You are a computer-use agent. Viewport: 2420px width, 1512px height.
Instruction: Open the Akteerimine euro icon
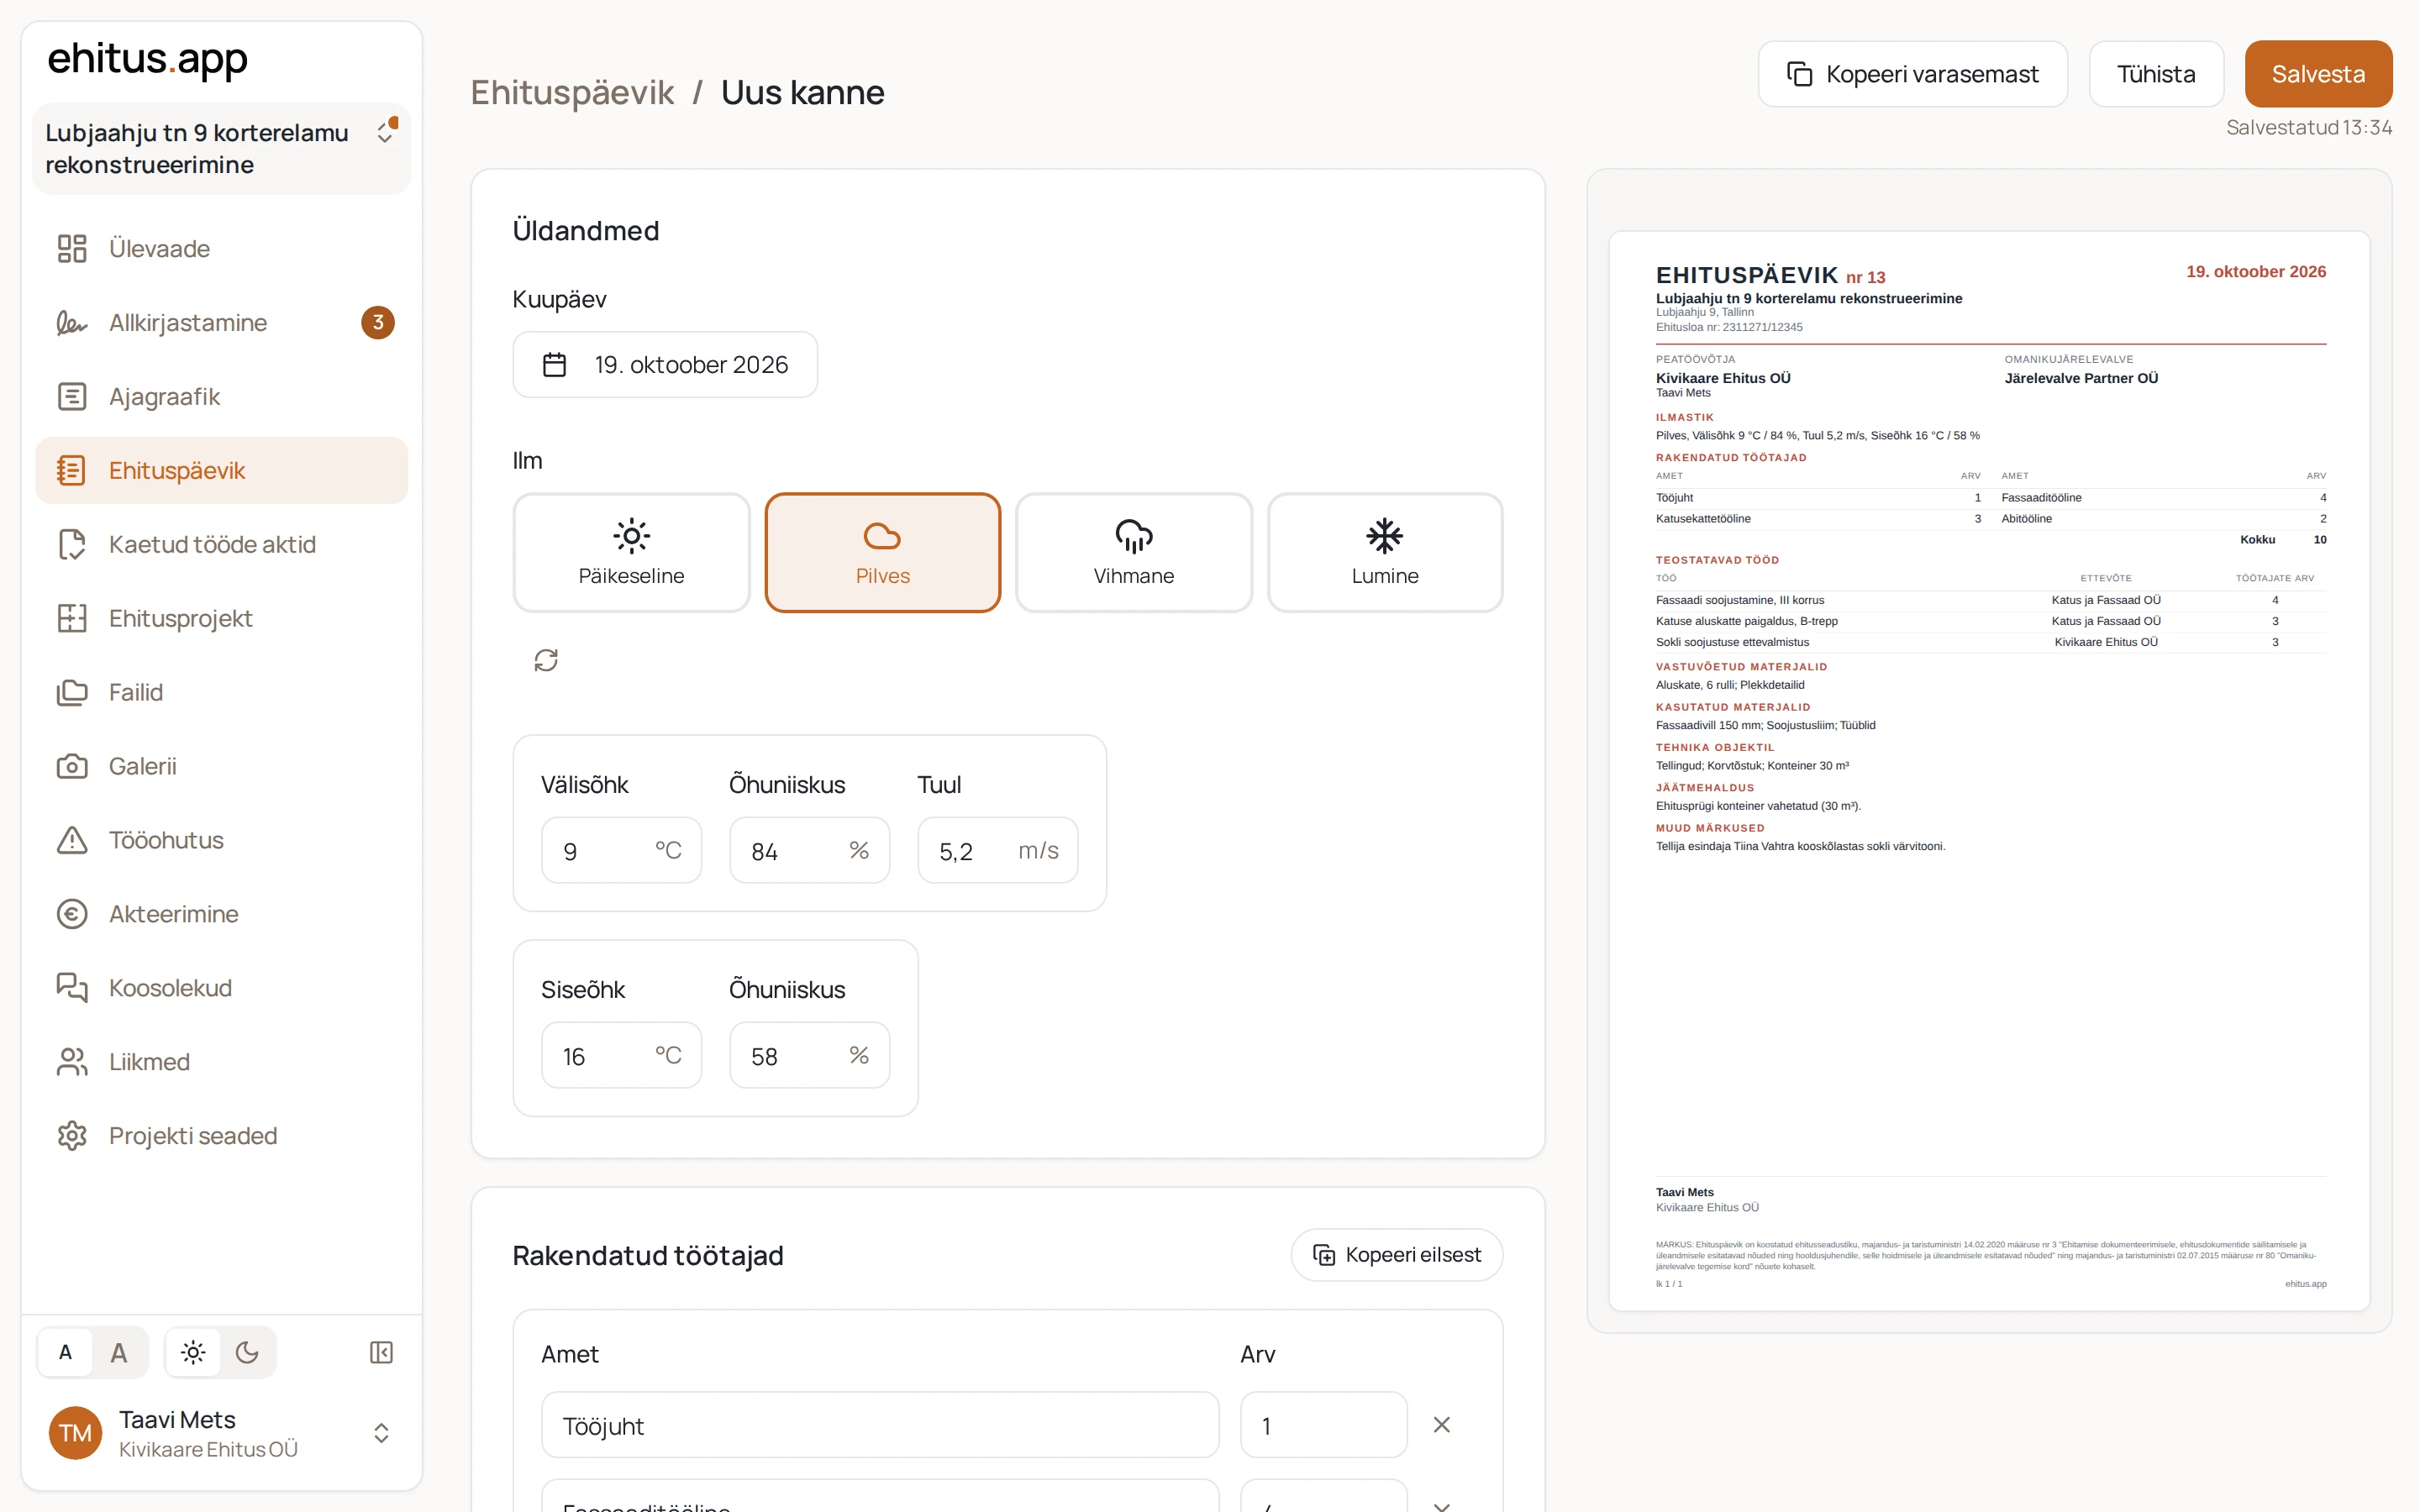(x=72, y=914)
